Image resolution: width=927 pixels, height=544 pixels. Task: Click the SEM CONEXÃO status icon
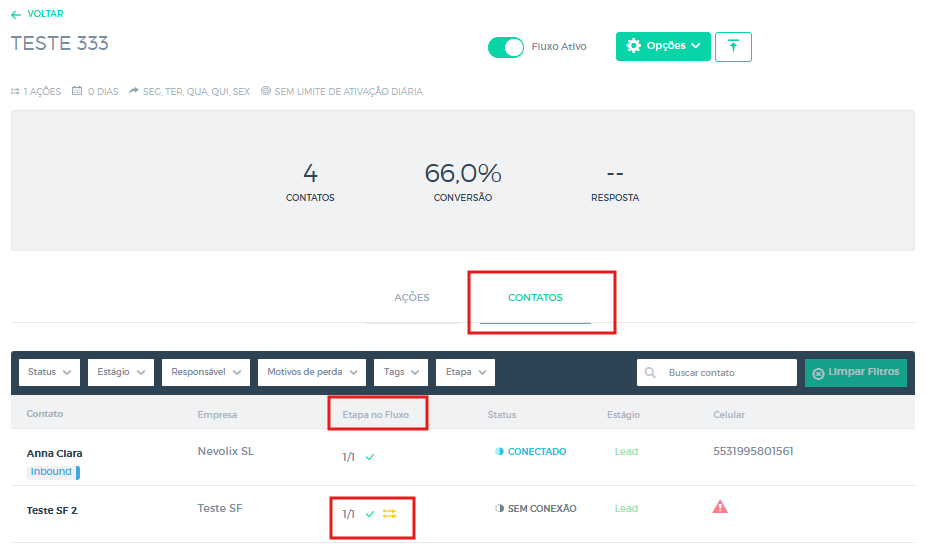point(500,509)
